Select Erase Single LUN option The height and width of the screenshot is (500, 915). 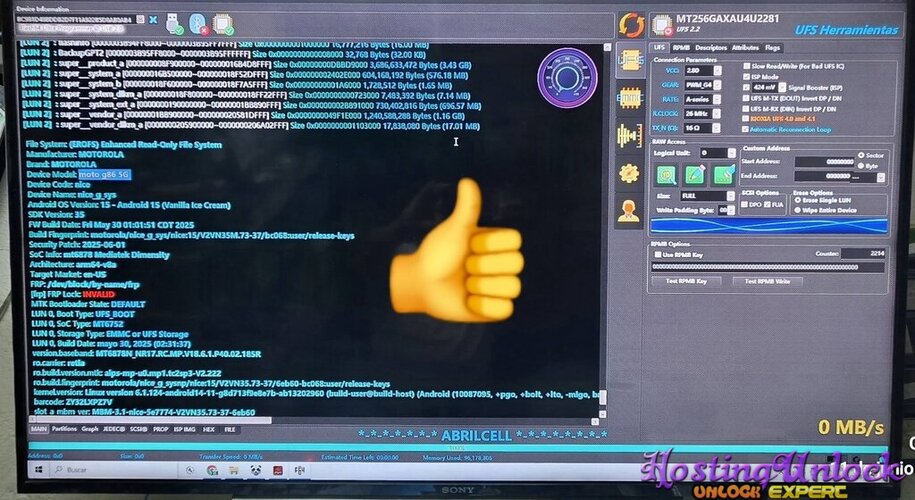pos(798,200)
